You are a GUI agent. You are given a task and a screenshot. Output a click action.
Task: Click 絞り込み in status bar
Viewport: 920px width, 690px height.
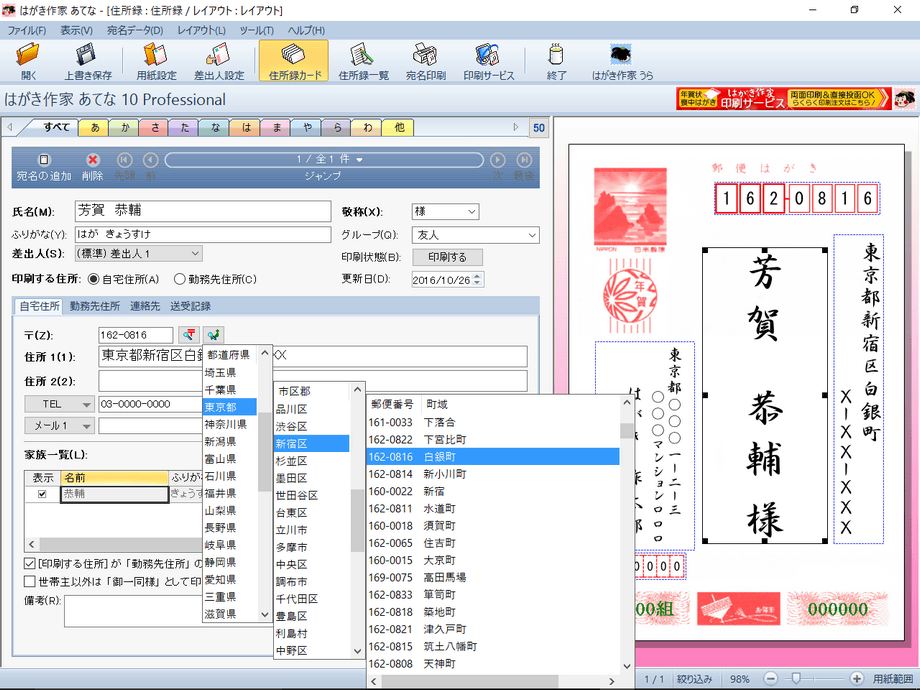click(694, 679)
